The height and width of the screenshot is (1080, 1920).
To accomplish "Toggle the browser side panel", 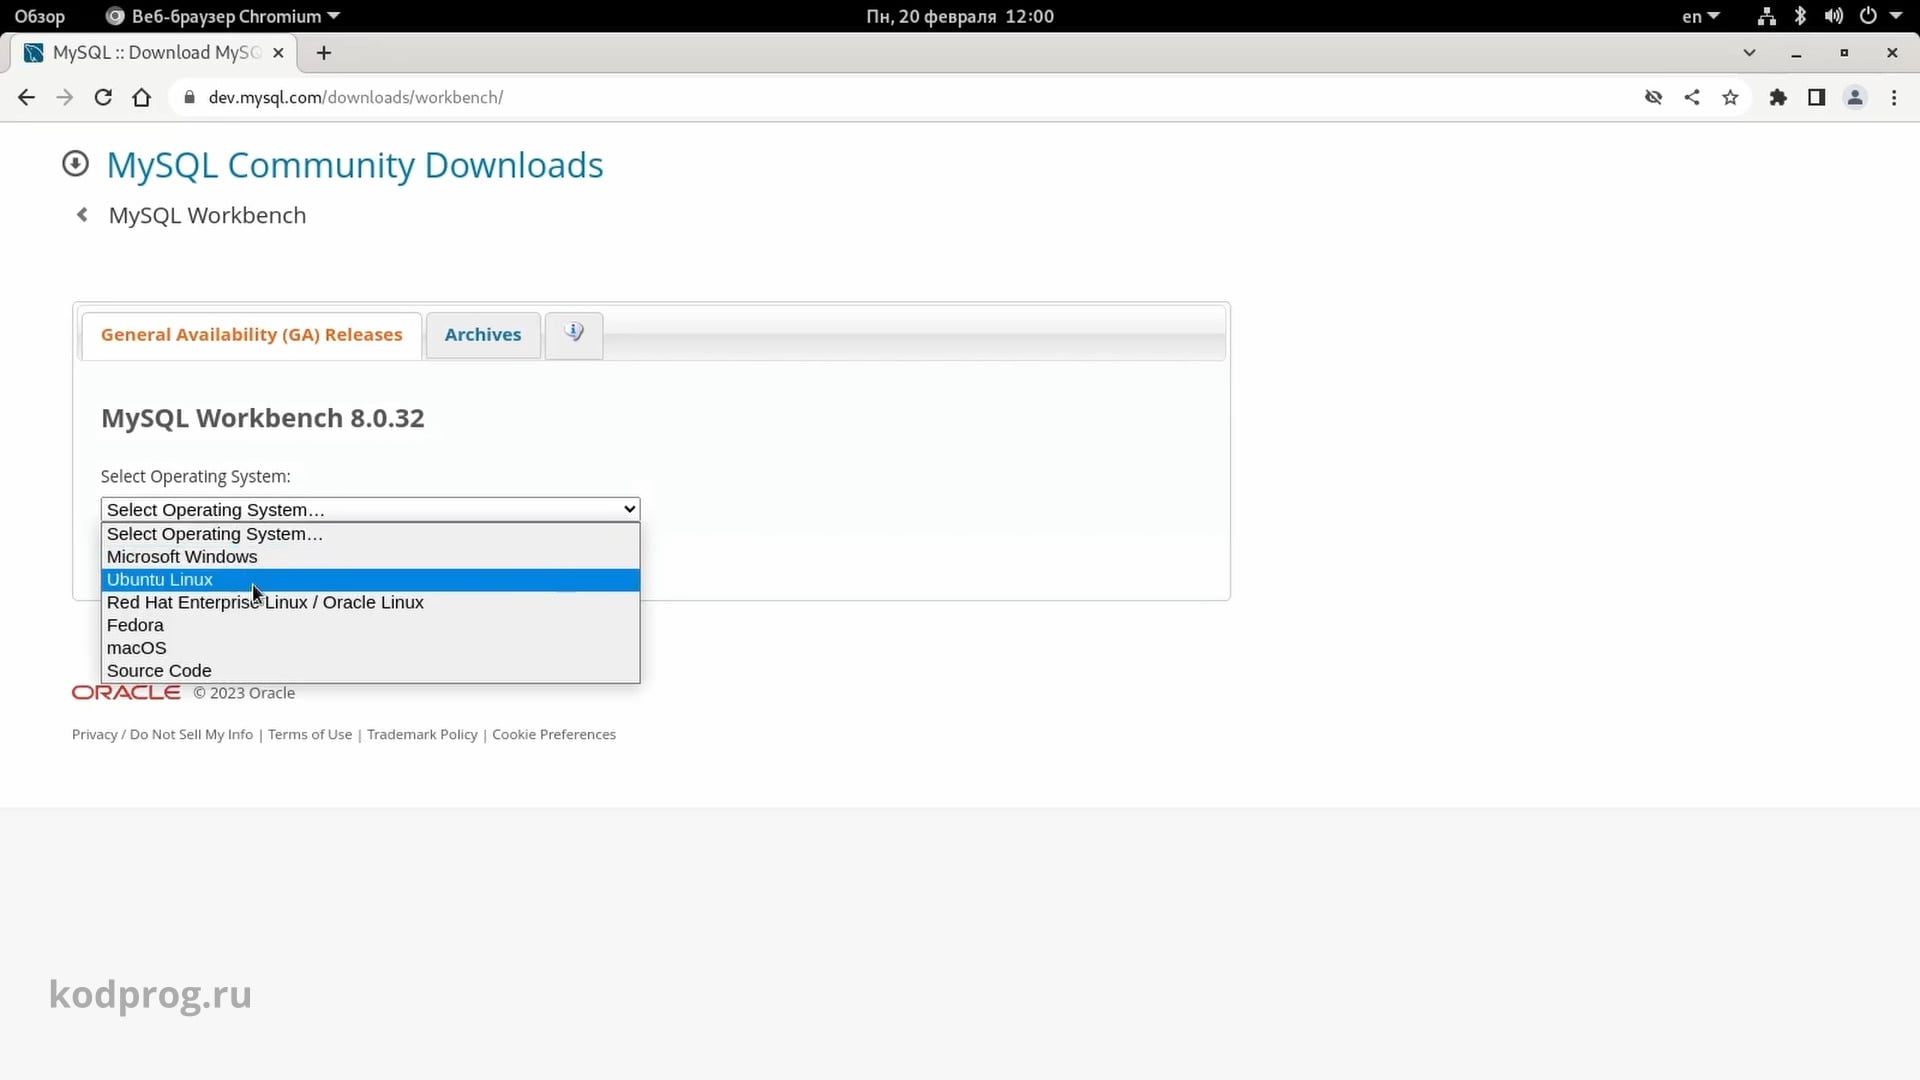I will [1817, 97].
